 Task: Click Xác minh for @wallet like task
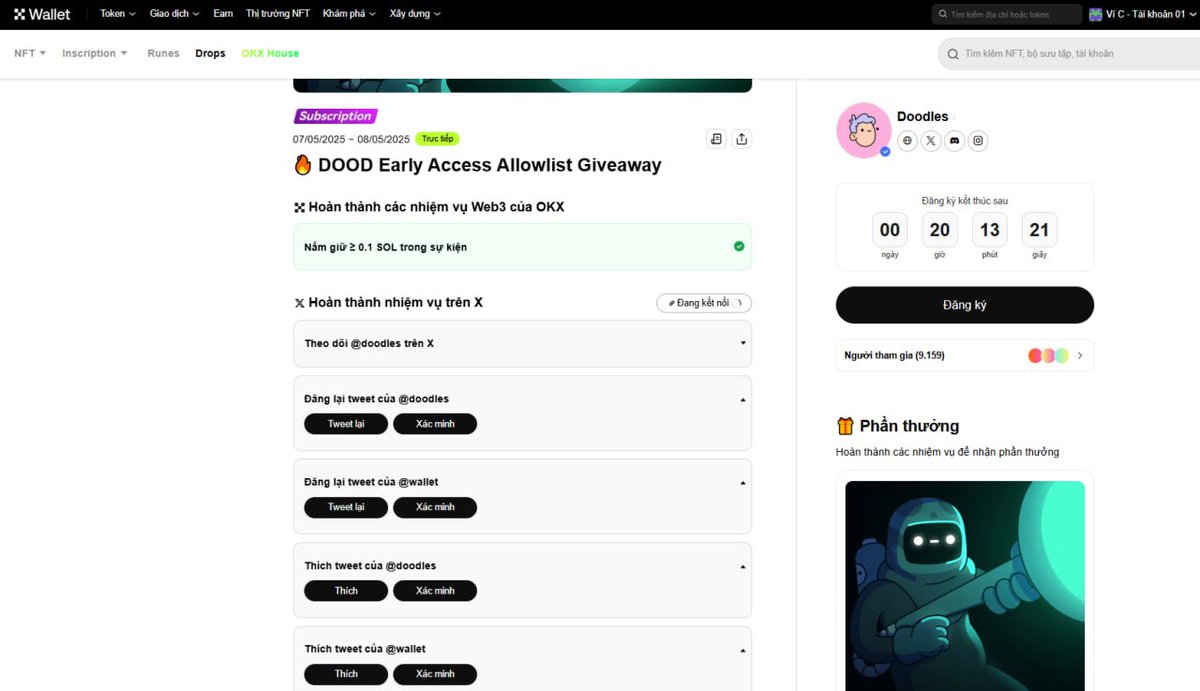coord(435,674)
